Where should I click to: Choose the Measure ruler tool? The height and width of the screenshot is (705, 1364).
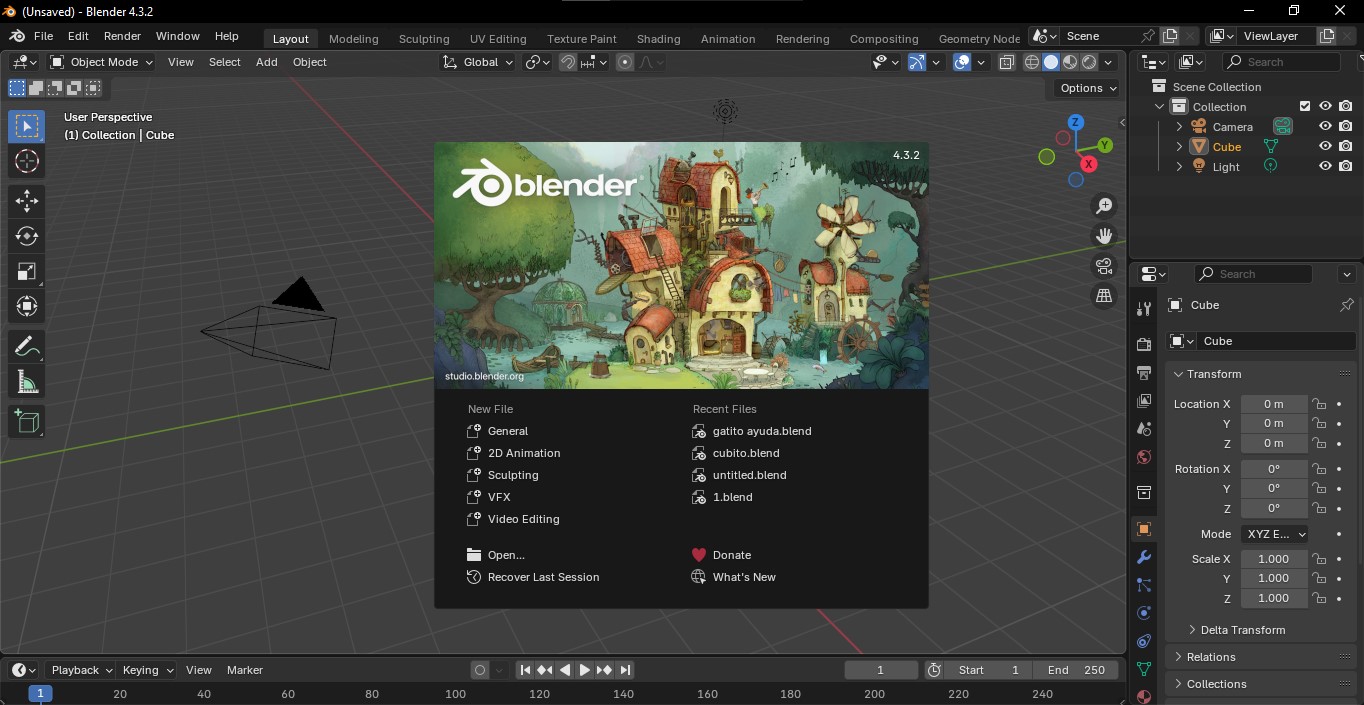(27, 382)
